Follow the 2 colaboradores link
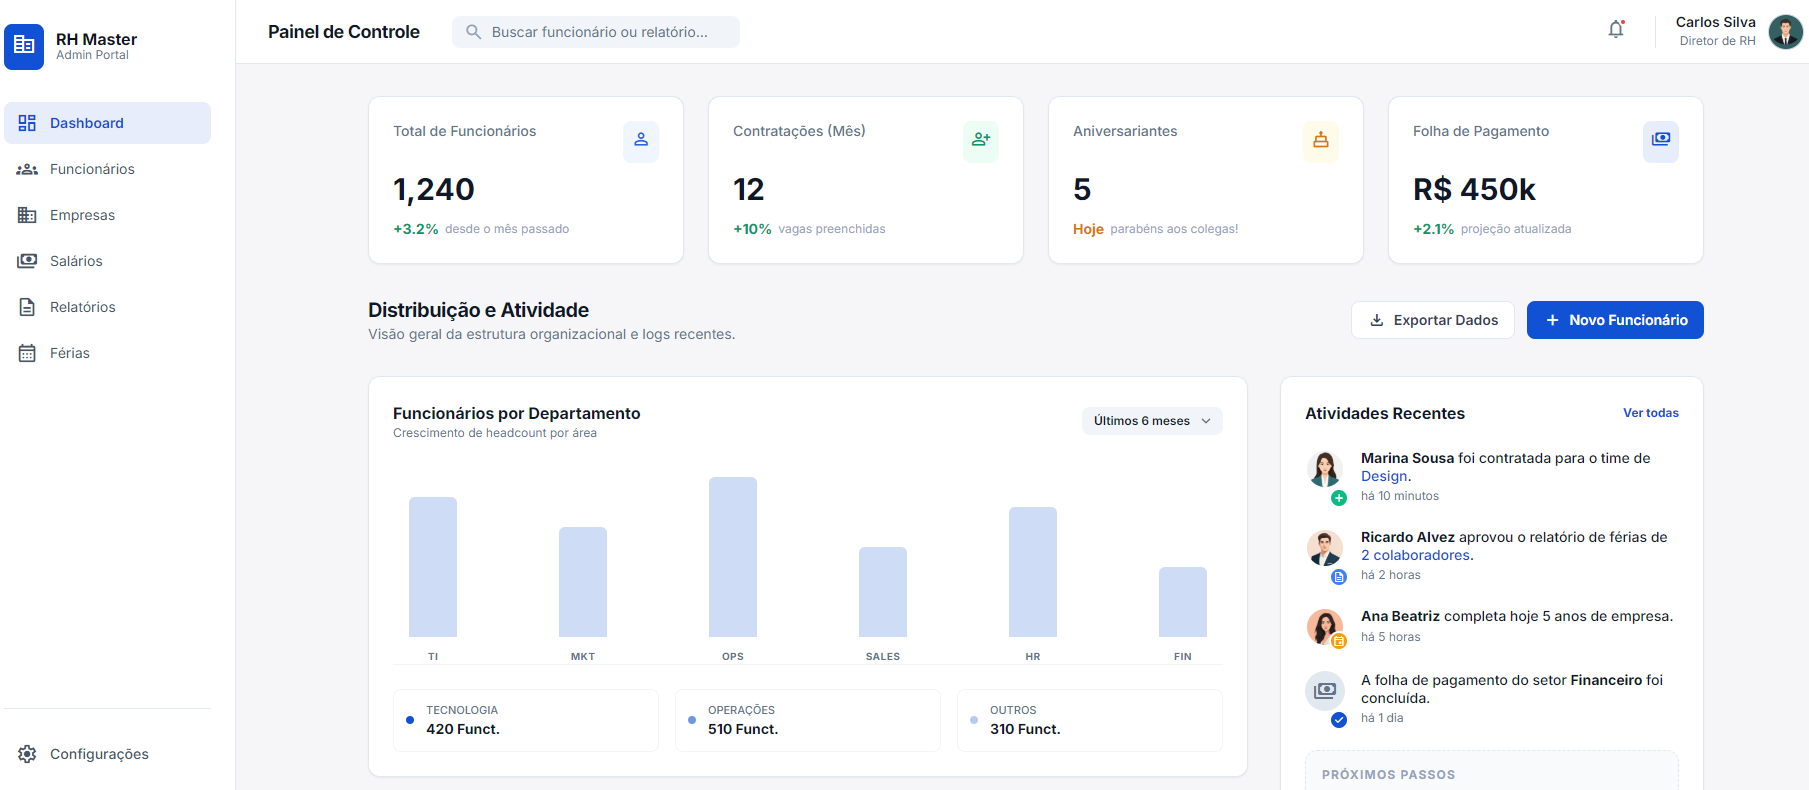Image resolution: width=1809 pixels, height=790 pixels. [x=1415, y=555]
